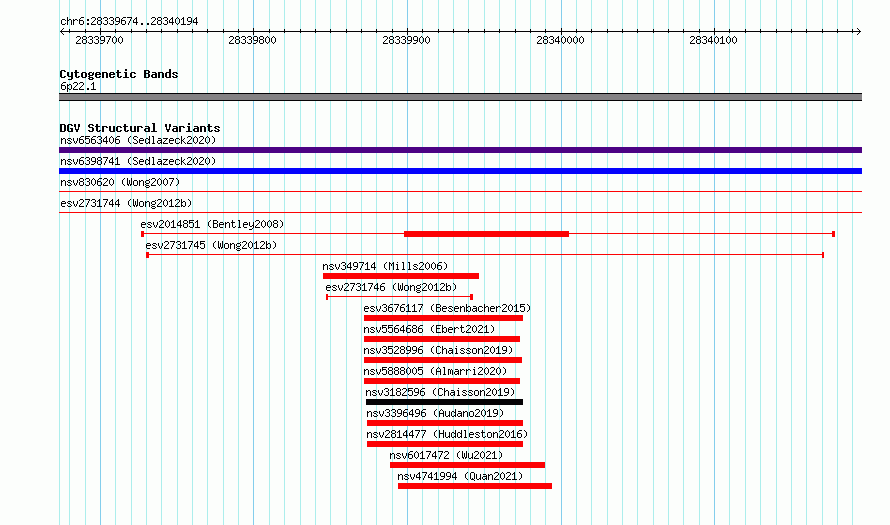
Task: Select the nsv3528996 red variant bar
Action: pyautogui.click(x=443, y=360)
